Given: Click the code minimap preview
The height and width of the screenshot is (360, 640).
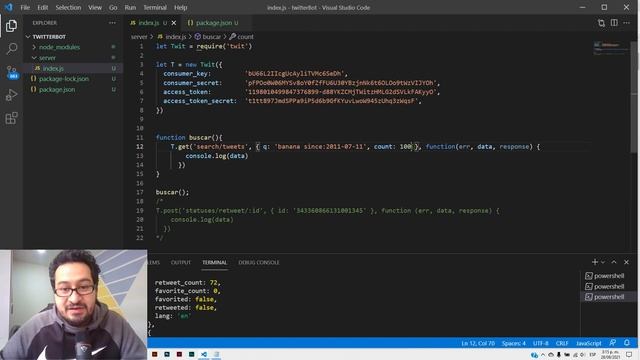Looking at the screenshot, I should click(x=611, y=48).
